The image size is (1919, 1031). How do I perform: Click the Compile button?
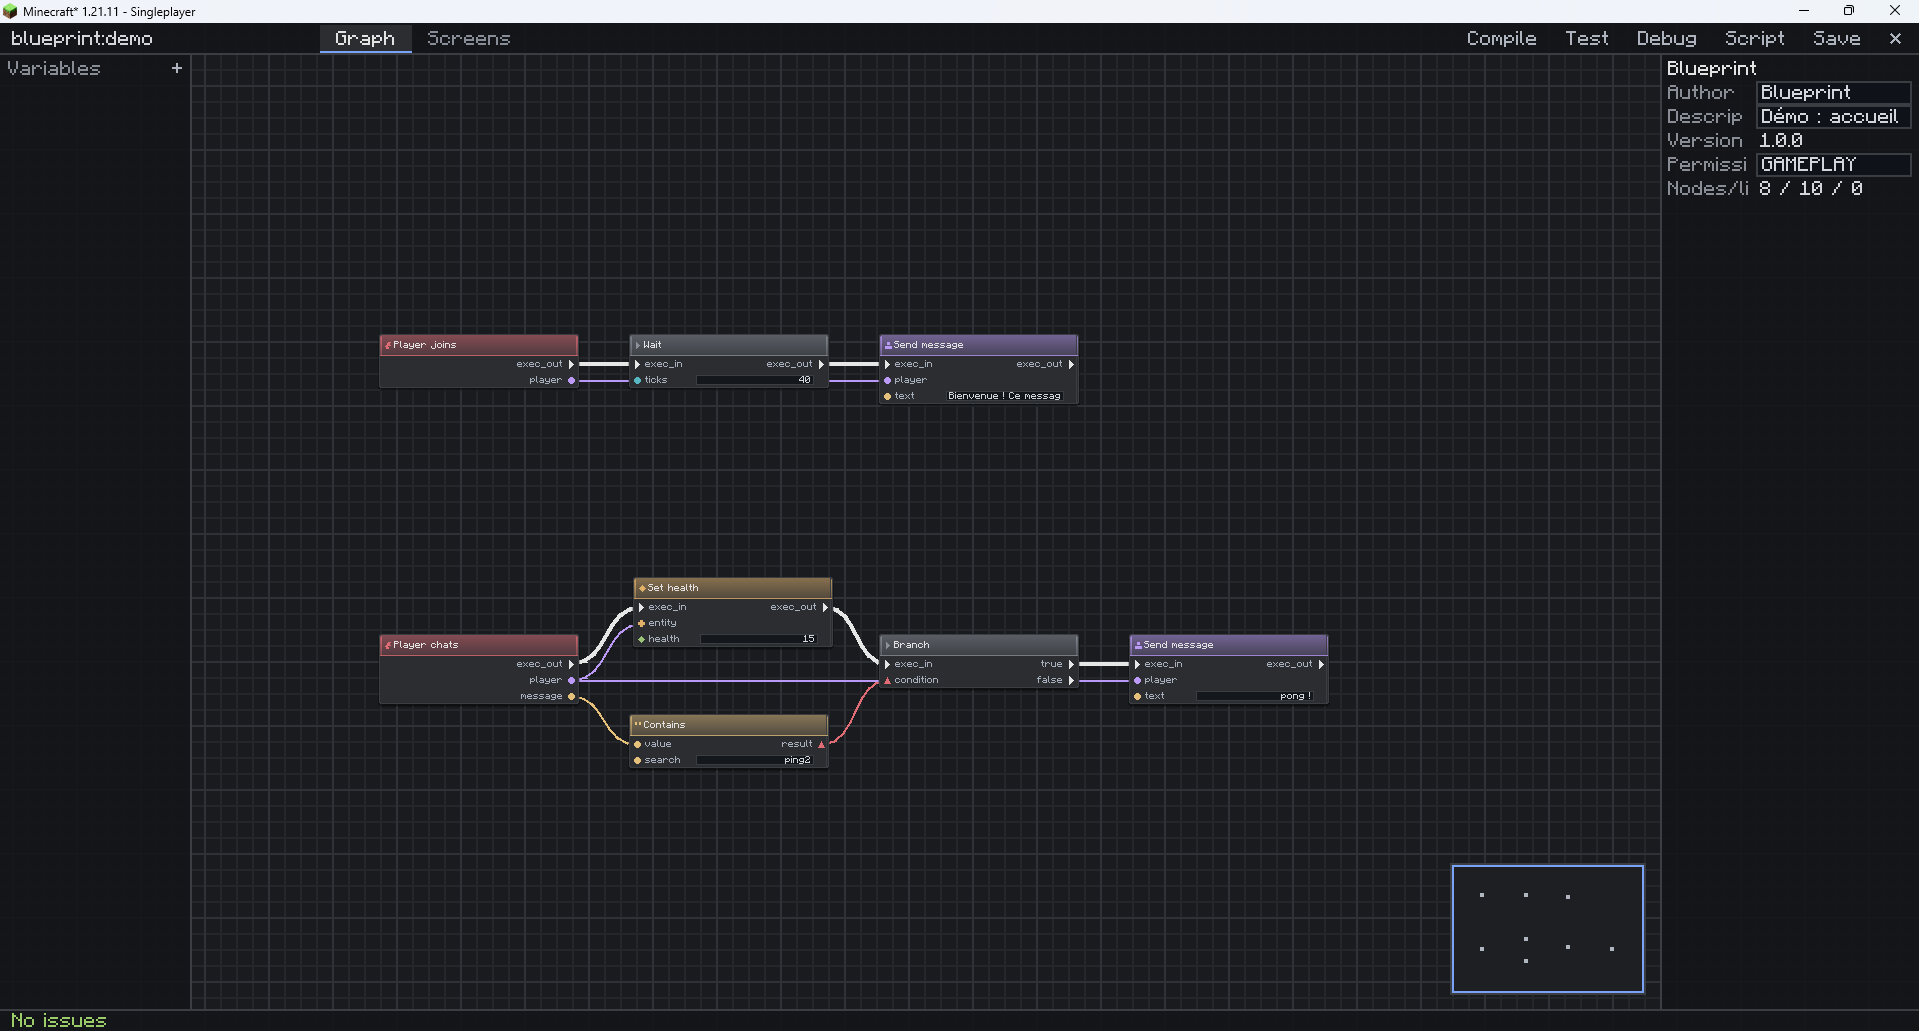click(1501, 38)
